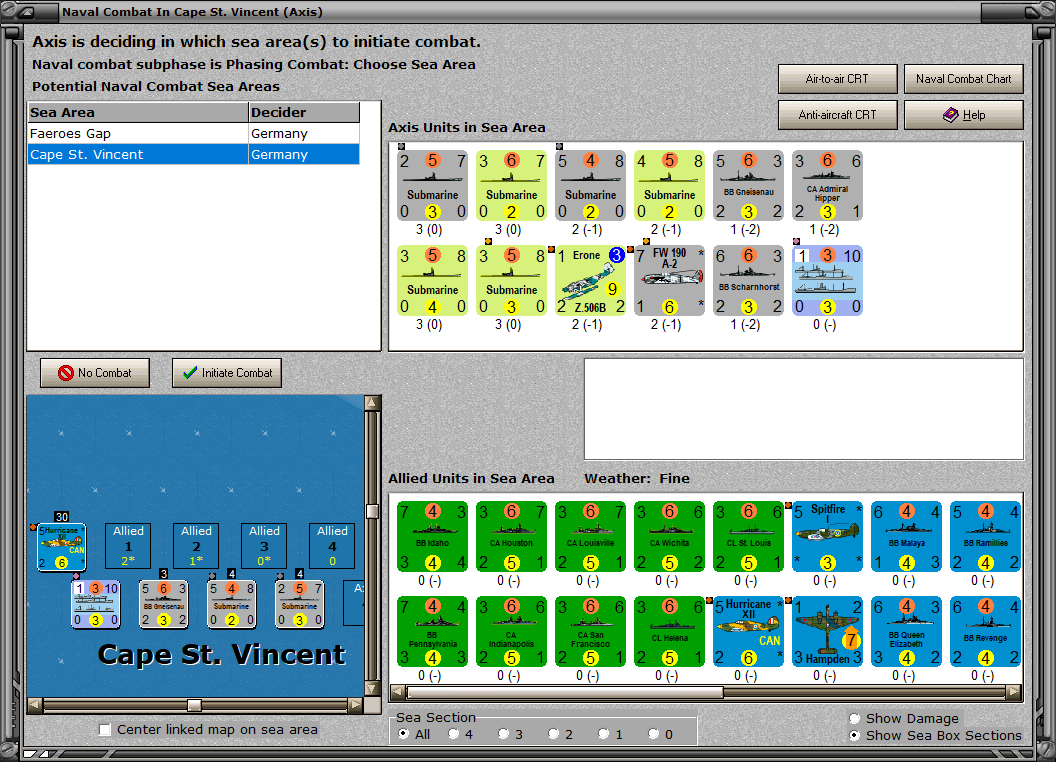
Task: Select the Faeroes Gap sea area row
Action: tap(193, 133)
